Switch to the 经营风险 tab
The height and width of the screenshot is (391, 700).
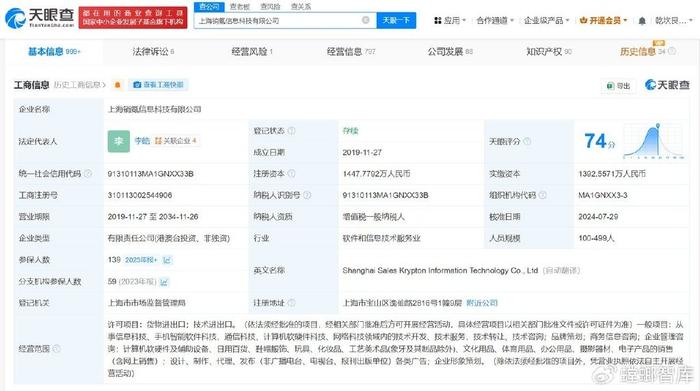click(x=252, y=52)
